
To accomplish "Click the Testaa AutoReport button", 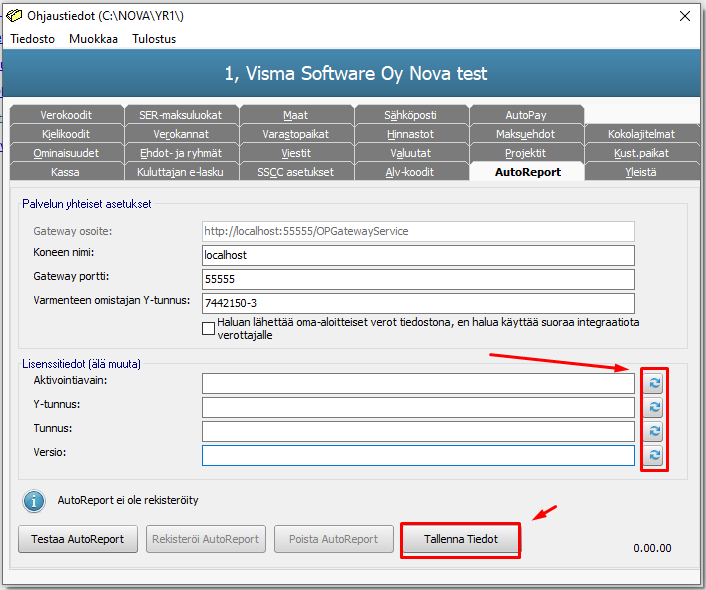I will coord(78,539).
